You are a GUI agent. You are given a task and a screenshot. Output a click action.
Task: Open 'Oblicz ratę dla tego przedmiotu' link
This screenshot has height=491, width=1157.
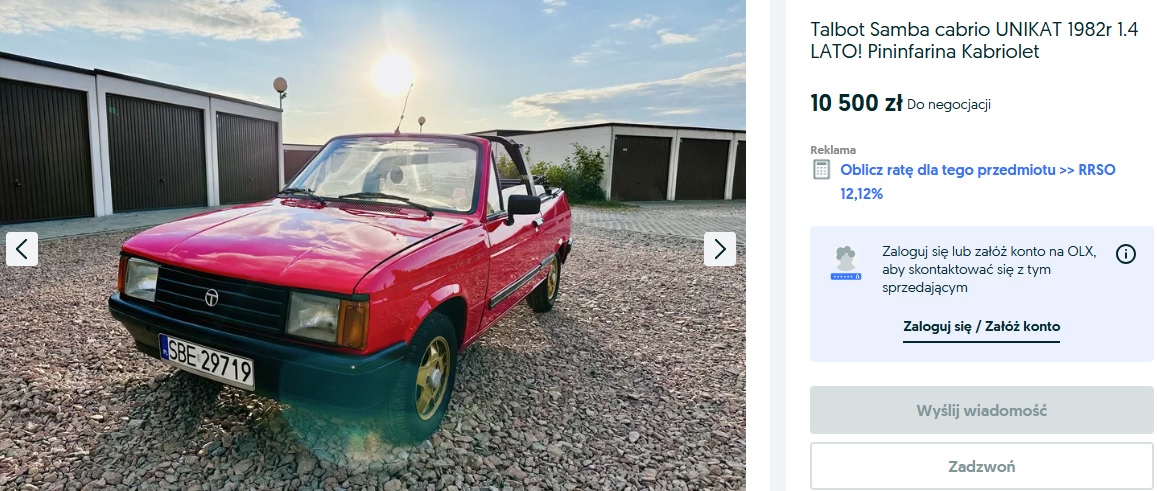tap(948, 170)
